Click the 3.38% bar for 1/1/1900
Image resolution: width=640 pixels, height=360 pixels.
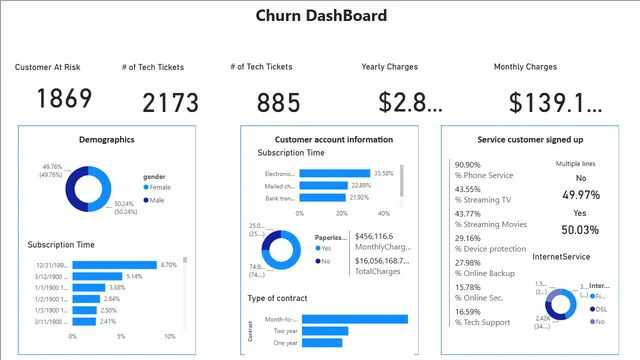(89, 287)
